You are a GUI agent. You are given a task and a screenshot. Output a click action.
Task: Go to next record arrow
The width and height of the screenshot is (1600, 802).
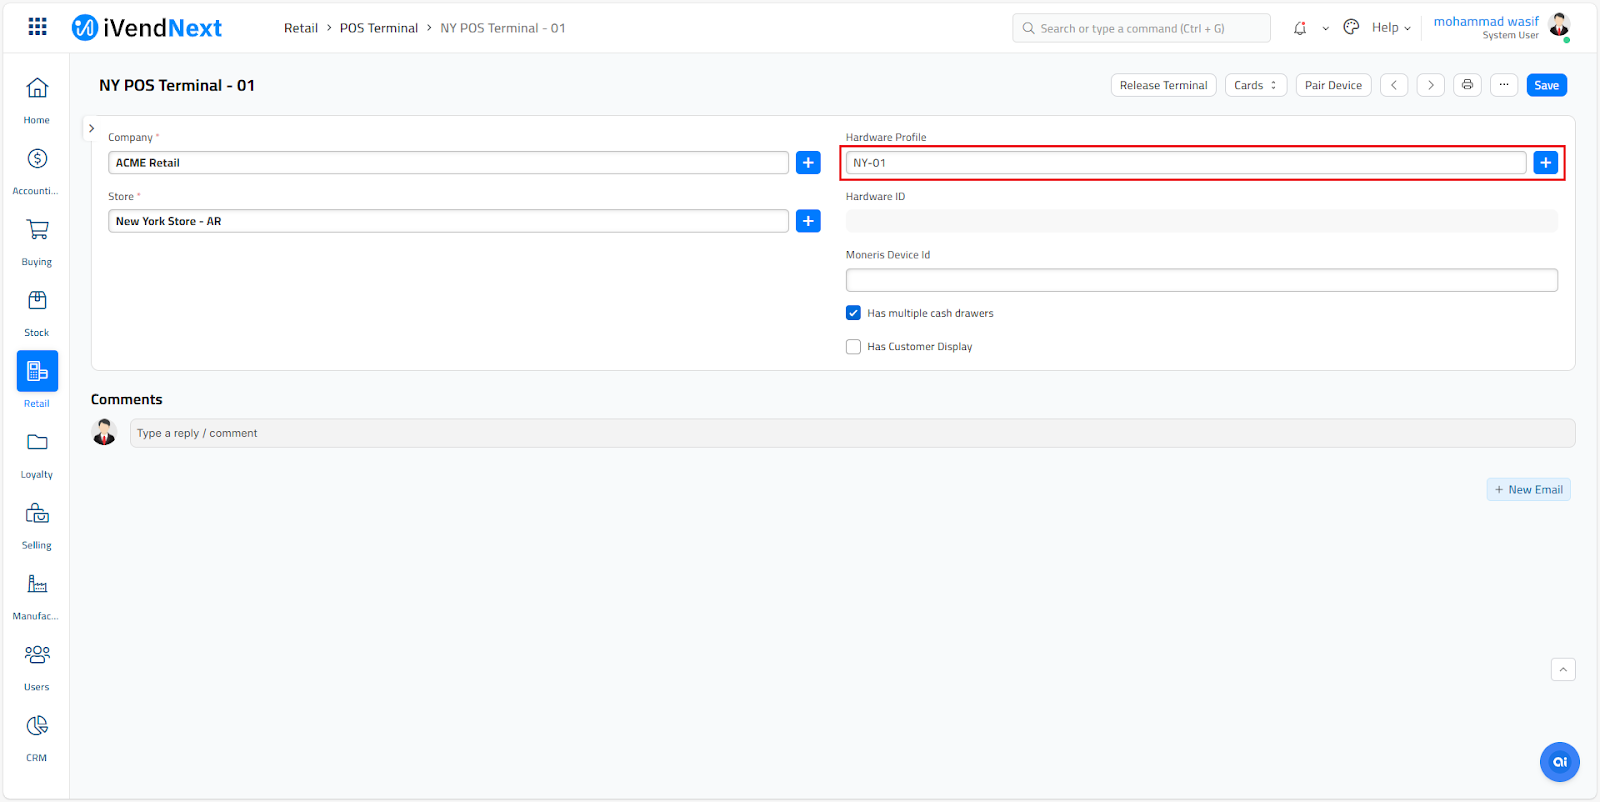[x=1431, y=85]
